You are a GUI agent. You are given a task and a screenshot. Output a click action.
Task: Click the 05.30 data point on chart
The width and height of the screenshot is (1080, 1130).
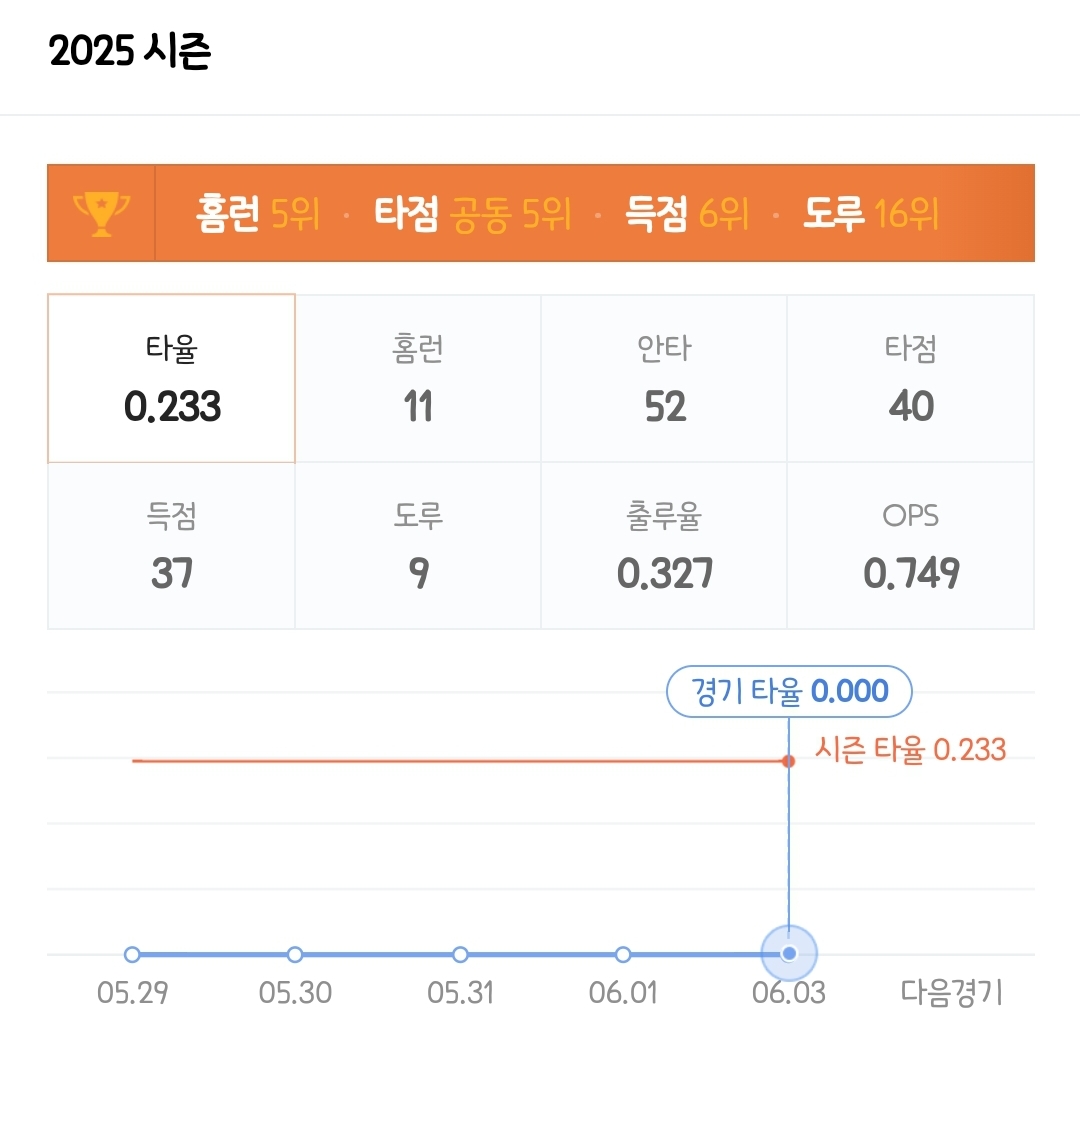295,954
